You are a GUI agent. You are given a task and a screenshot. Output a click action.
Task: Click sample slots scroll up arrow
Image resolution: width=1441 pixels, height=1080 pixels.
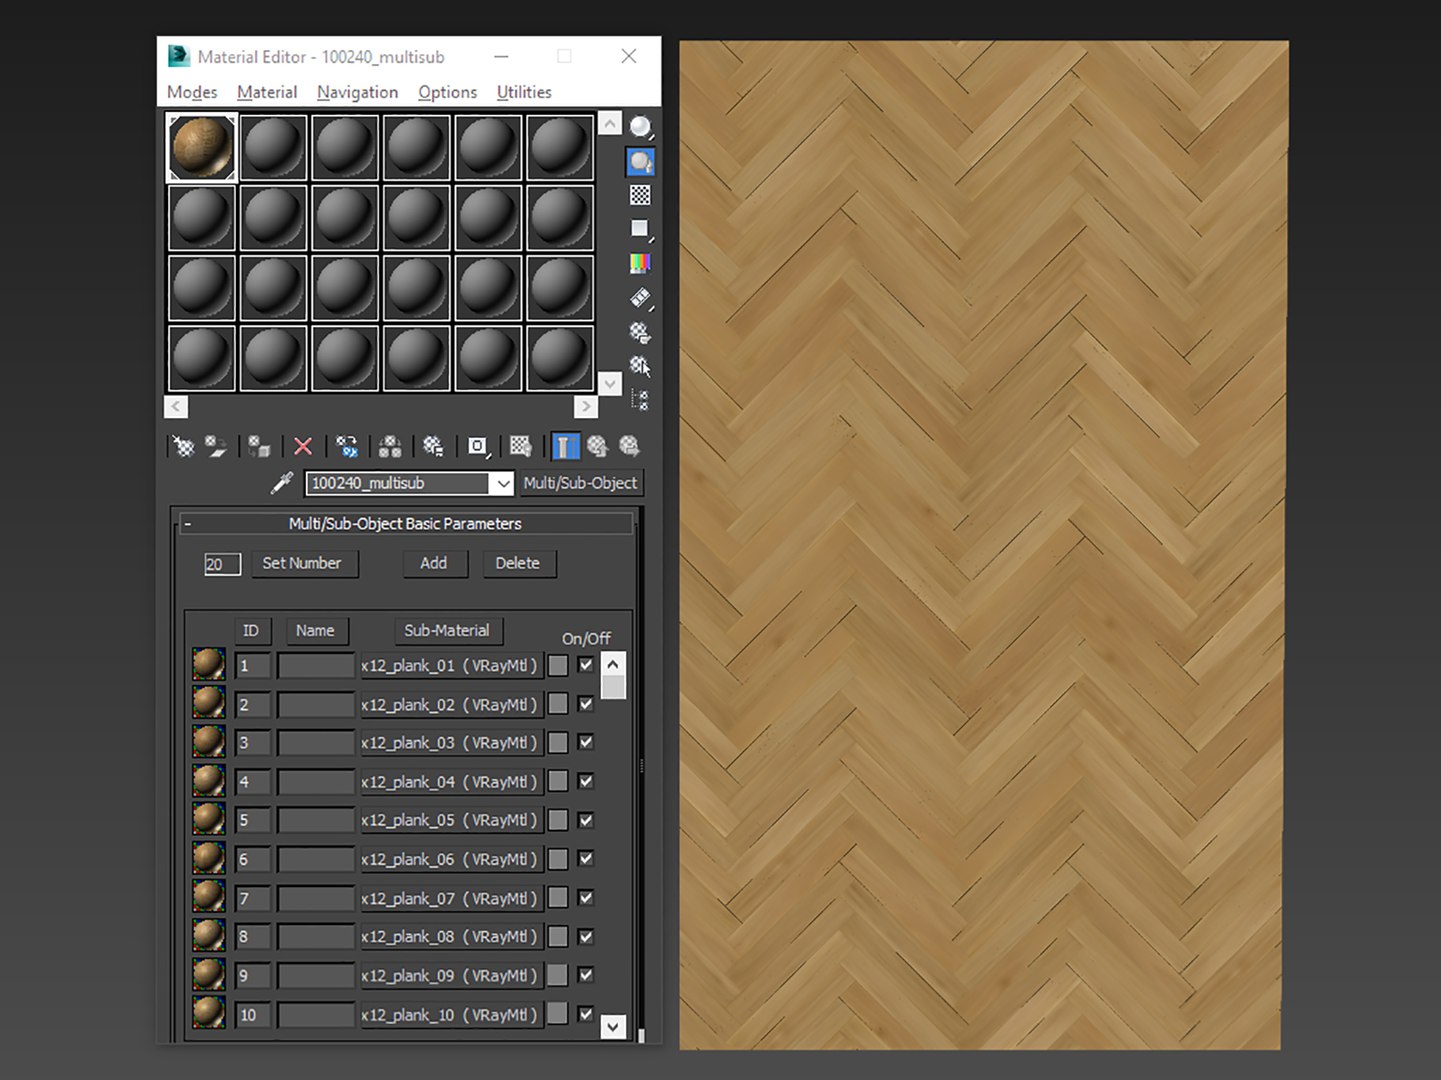[610, 124]
